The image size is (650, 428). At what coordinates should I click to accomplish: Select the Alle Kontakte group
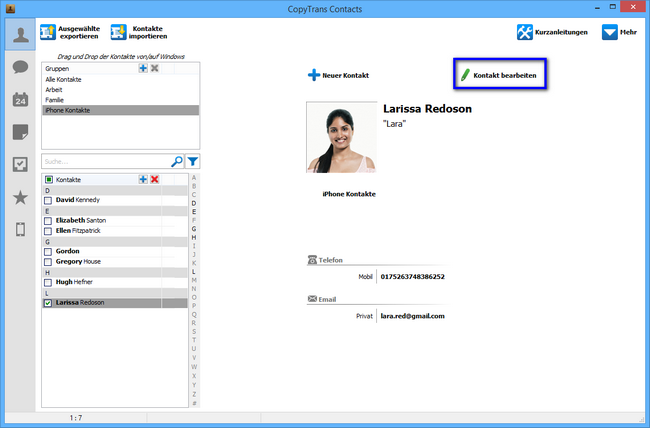[x=64, y=79]
